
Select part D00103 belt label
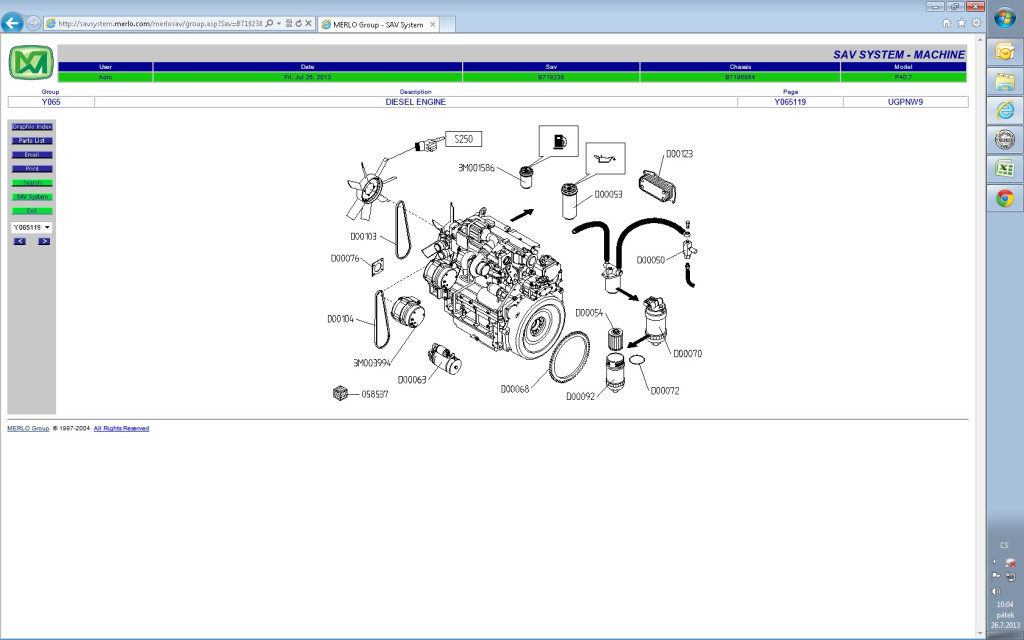(364, 236)
